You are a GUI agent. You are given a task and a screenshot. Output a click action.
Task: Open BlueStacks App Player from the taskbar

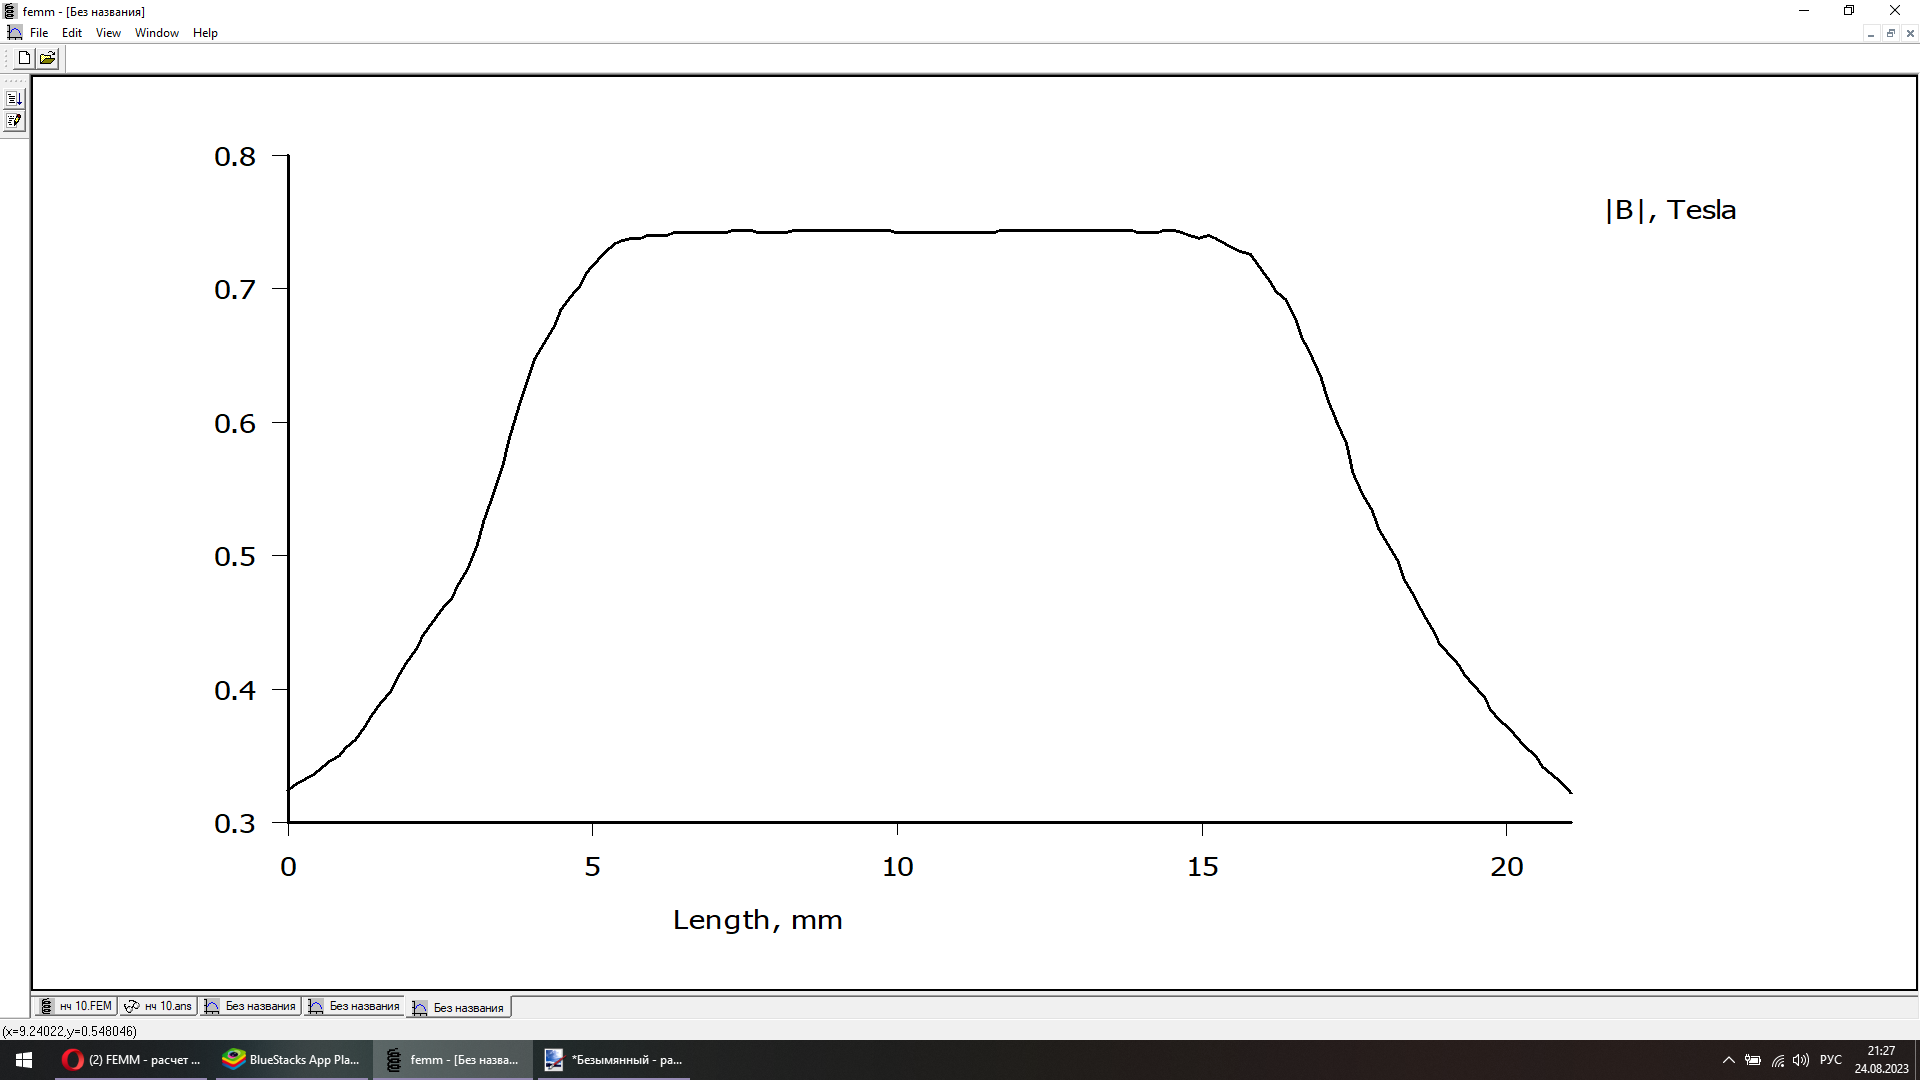tap(291, 1060)
